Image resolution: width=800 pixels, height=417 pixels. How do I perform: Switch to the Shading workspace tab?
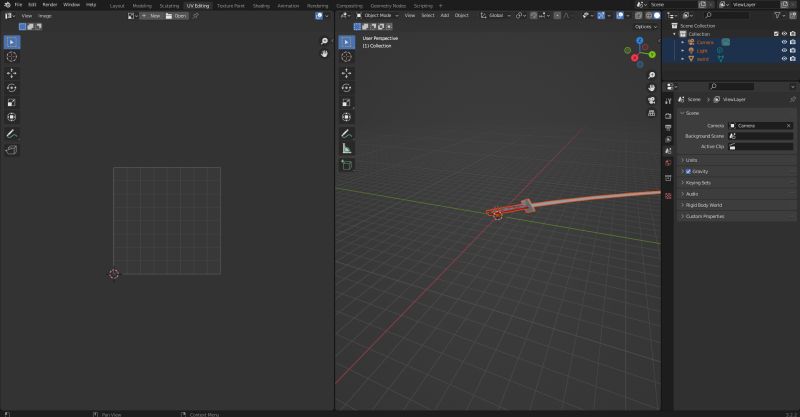pyautogui.click(x=261, y=6)
